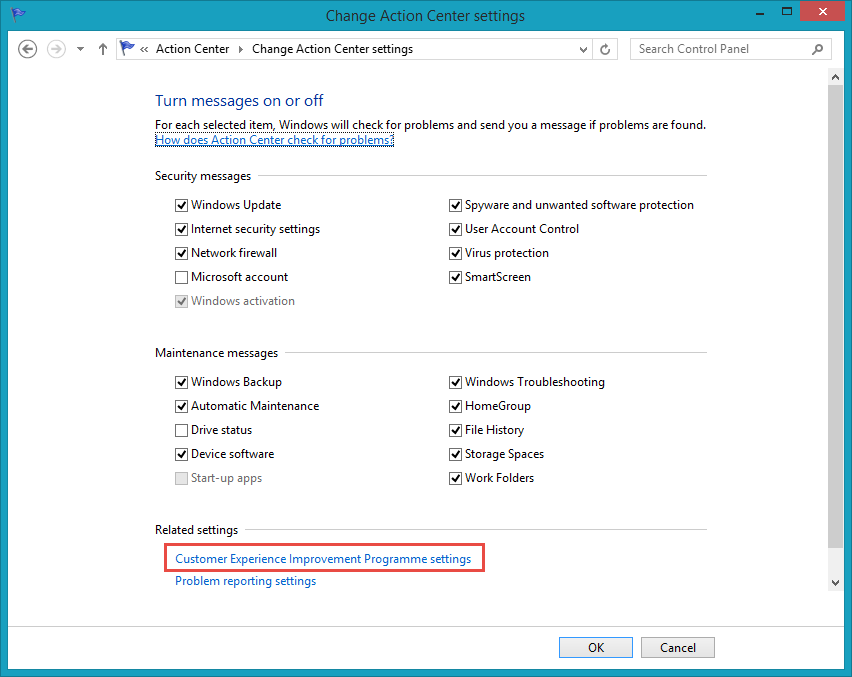Disable Network firewall messages
This screenshot has width=852, height=677.
click(181, 253)
